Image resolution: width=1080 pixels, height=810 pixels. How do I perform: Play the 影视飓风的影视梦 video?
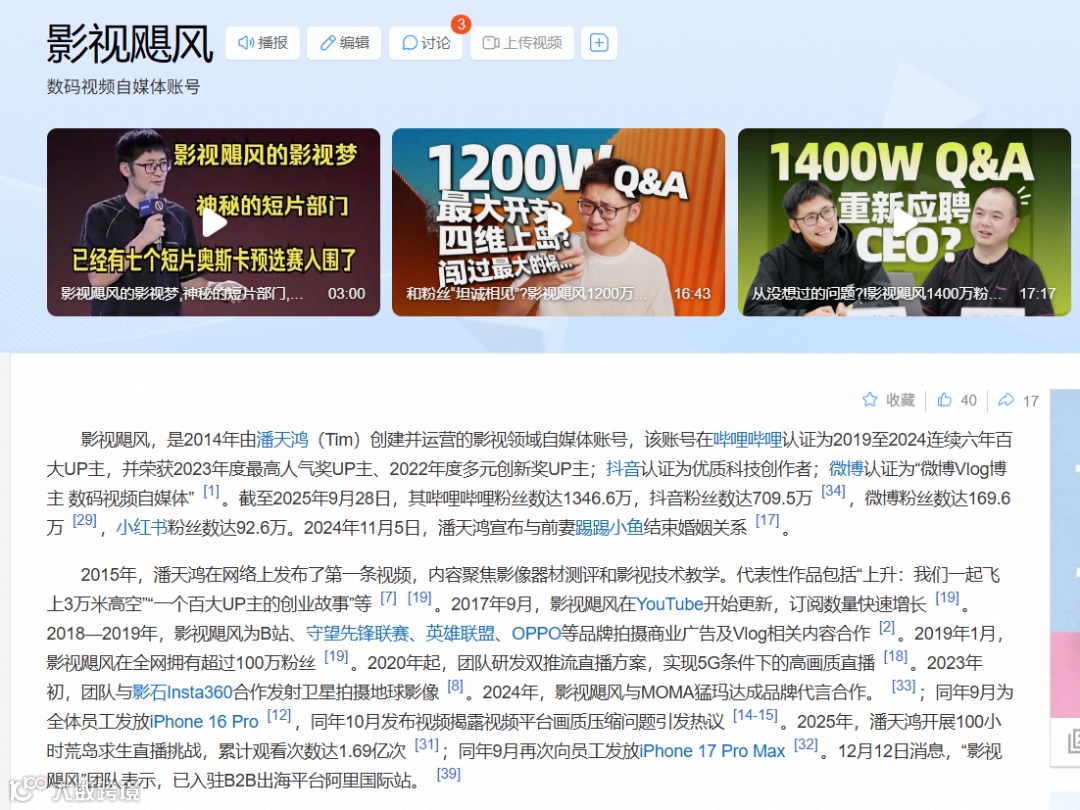click(x=214, y=222)
